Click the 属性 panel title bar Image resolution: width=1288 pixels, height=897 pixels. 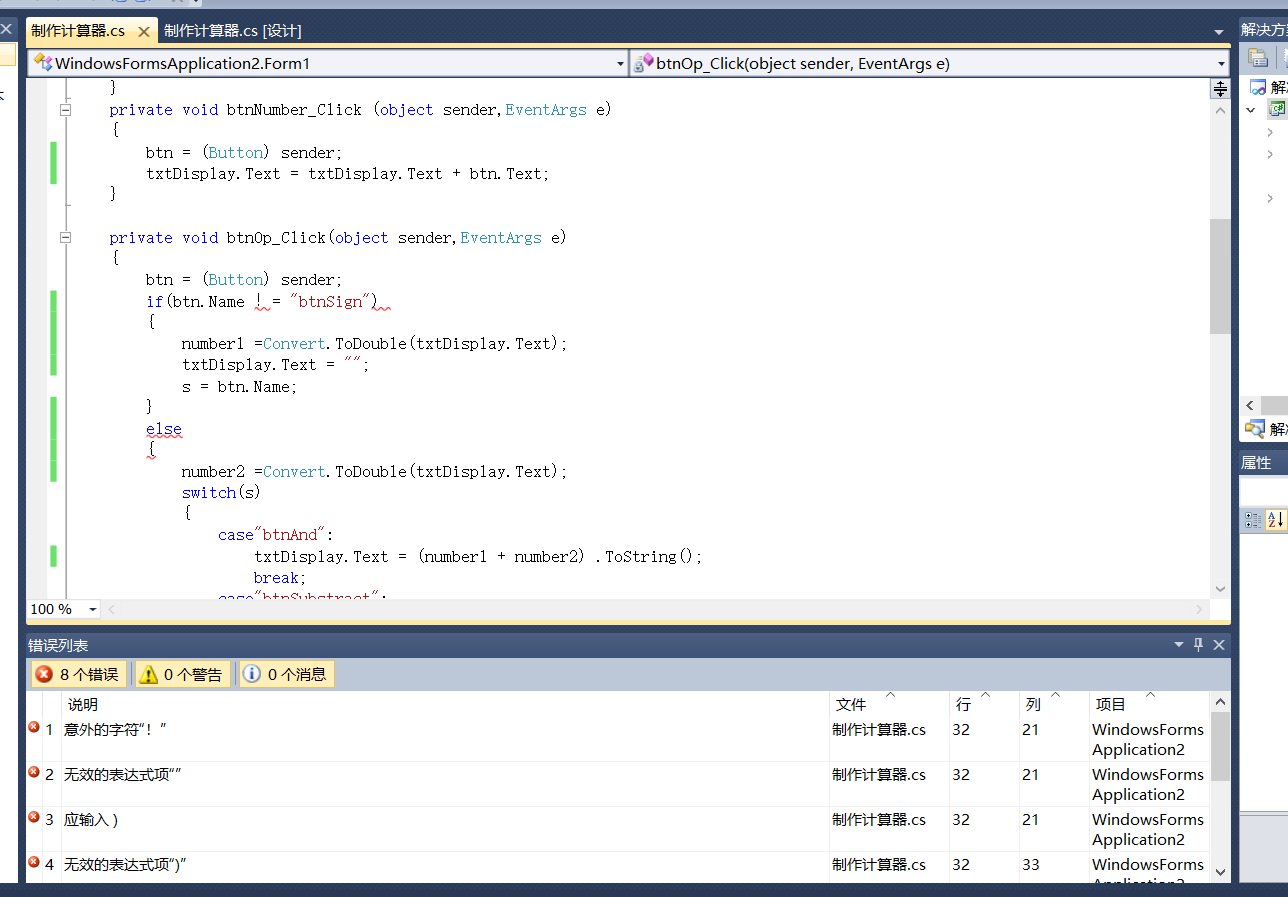tap(1264, 463)
